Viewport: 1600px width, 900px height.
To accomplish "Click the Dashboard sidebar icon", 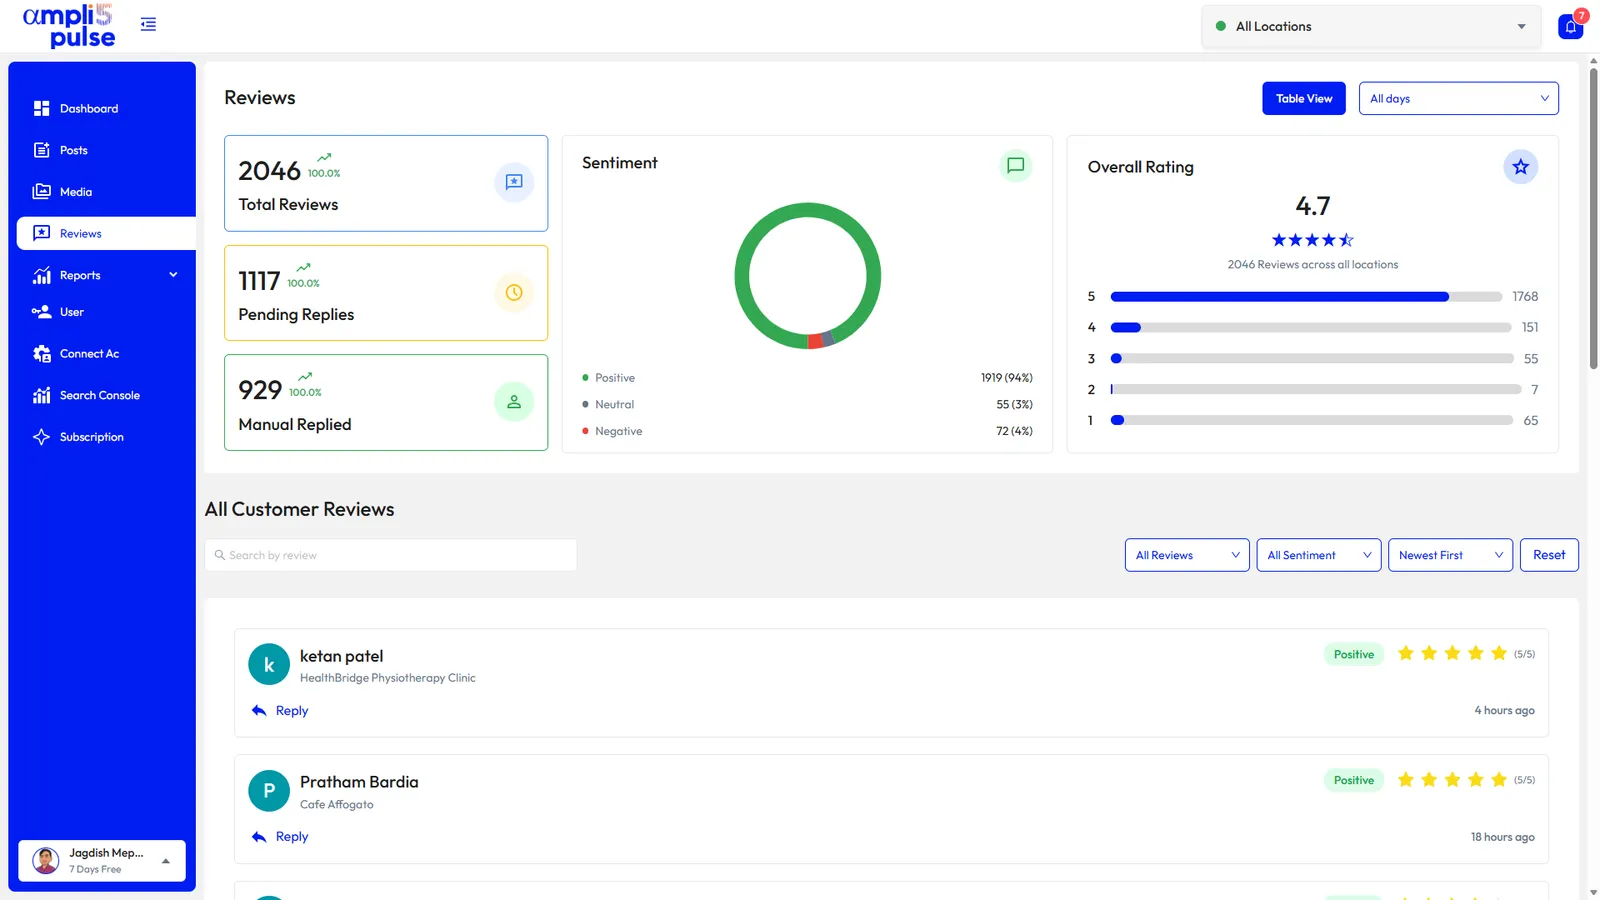I will pyautogui.click(x=41, y=108).
